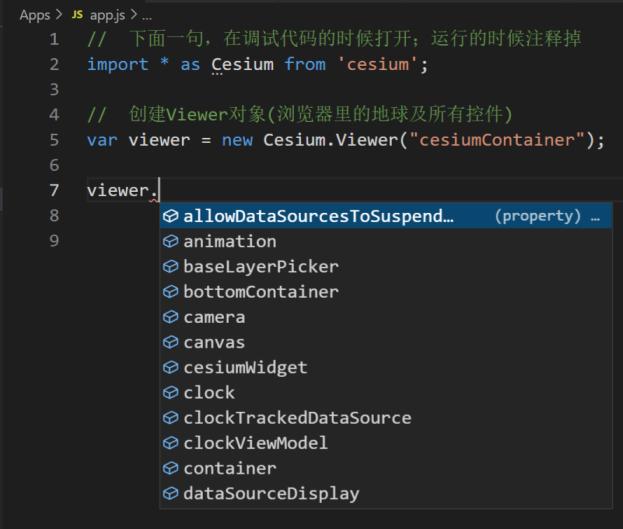Select dataSourceDisplay suggestion

click(x=385, y=494)
